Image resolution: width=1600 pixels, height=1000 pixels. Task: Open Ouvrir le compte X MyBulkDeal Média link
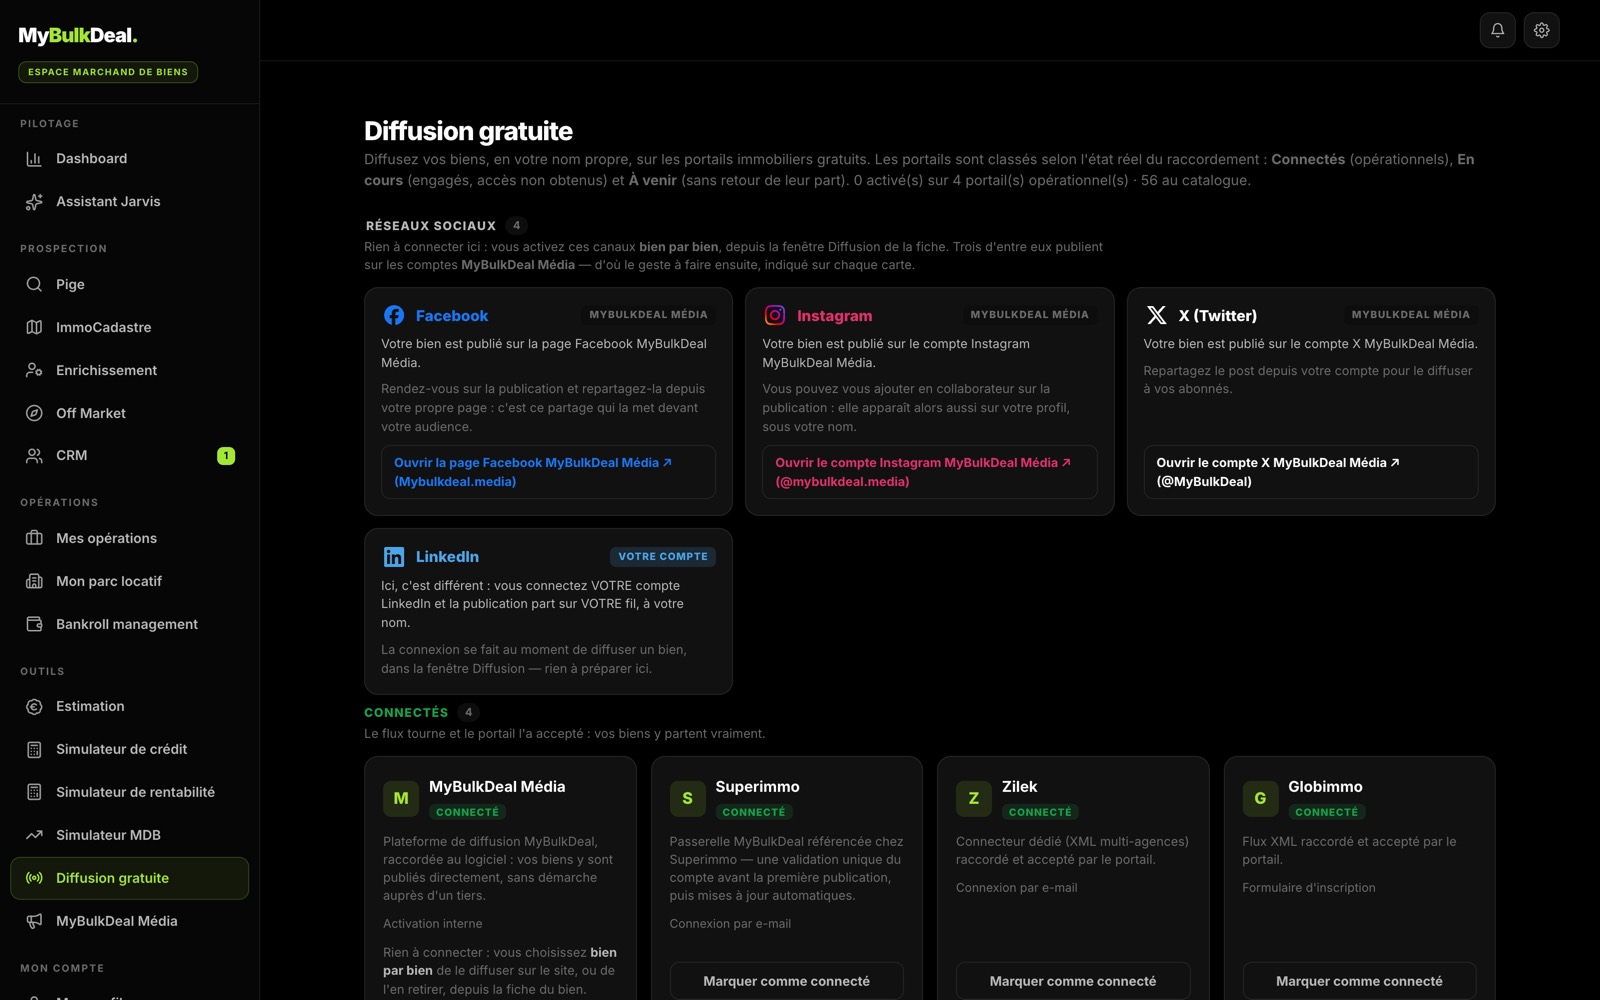coord(1311,472)
